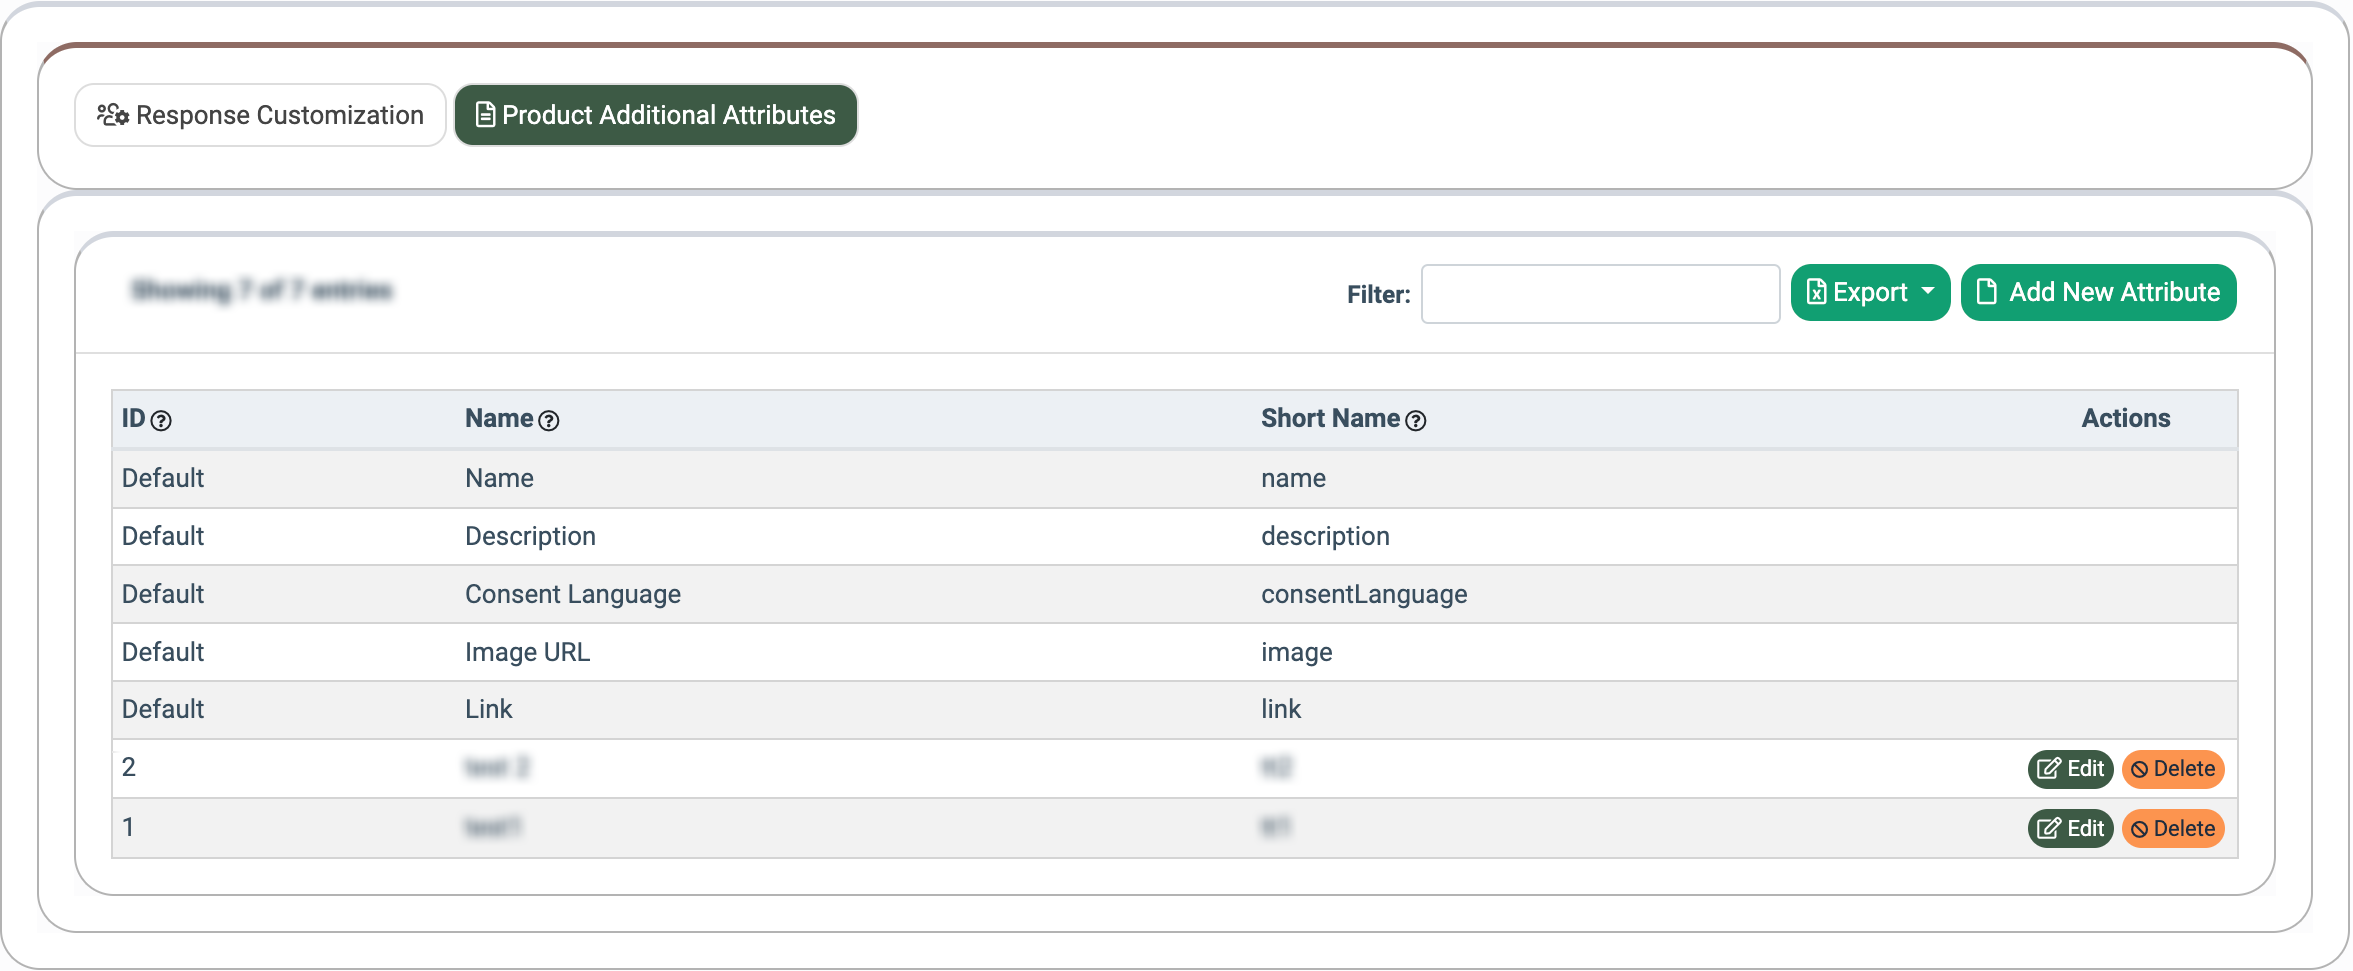Expand the Export dropdown caret
Image resolution: width=2353 pixels, height=971 pixels.
[1928, 291]
